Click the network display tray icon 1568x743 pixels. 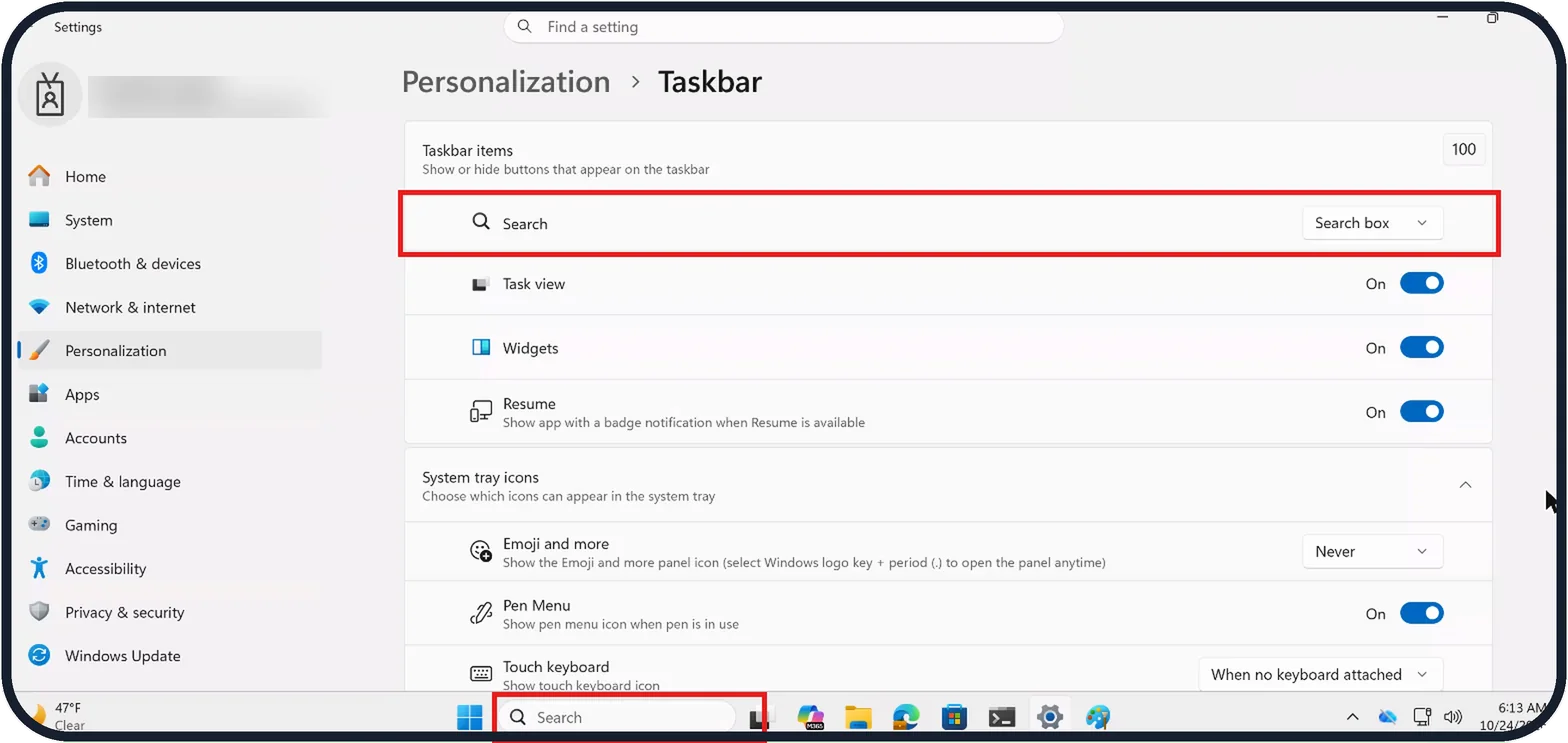1422,717
